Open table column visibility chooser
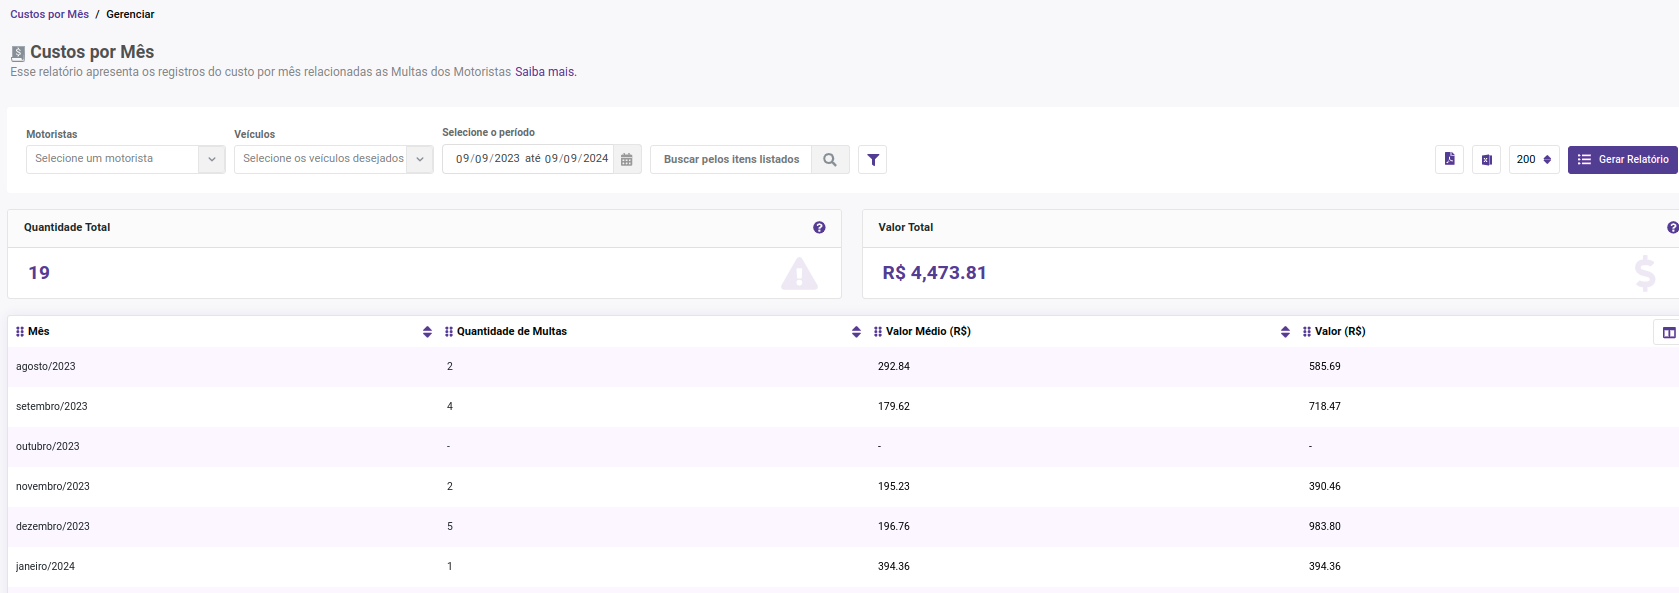 tap(1668, 332)
